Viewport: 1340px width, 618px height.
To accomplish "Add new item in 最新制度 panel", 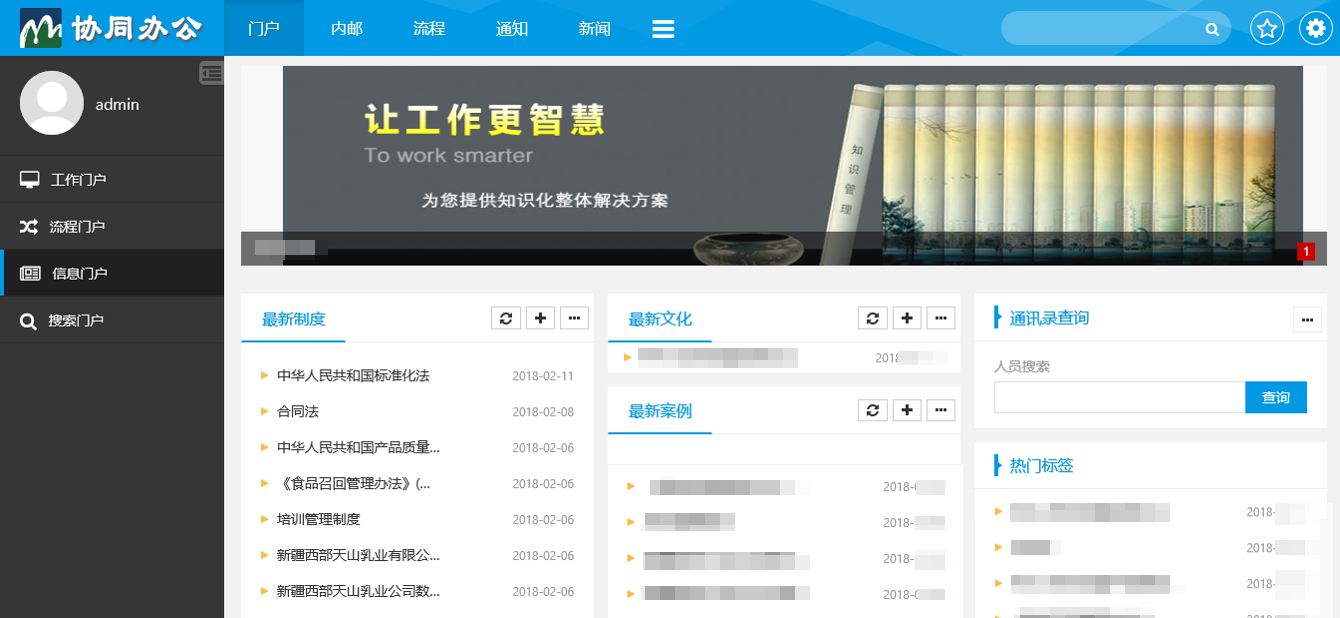I will pos(540,318).
